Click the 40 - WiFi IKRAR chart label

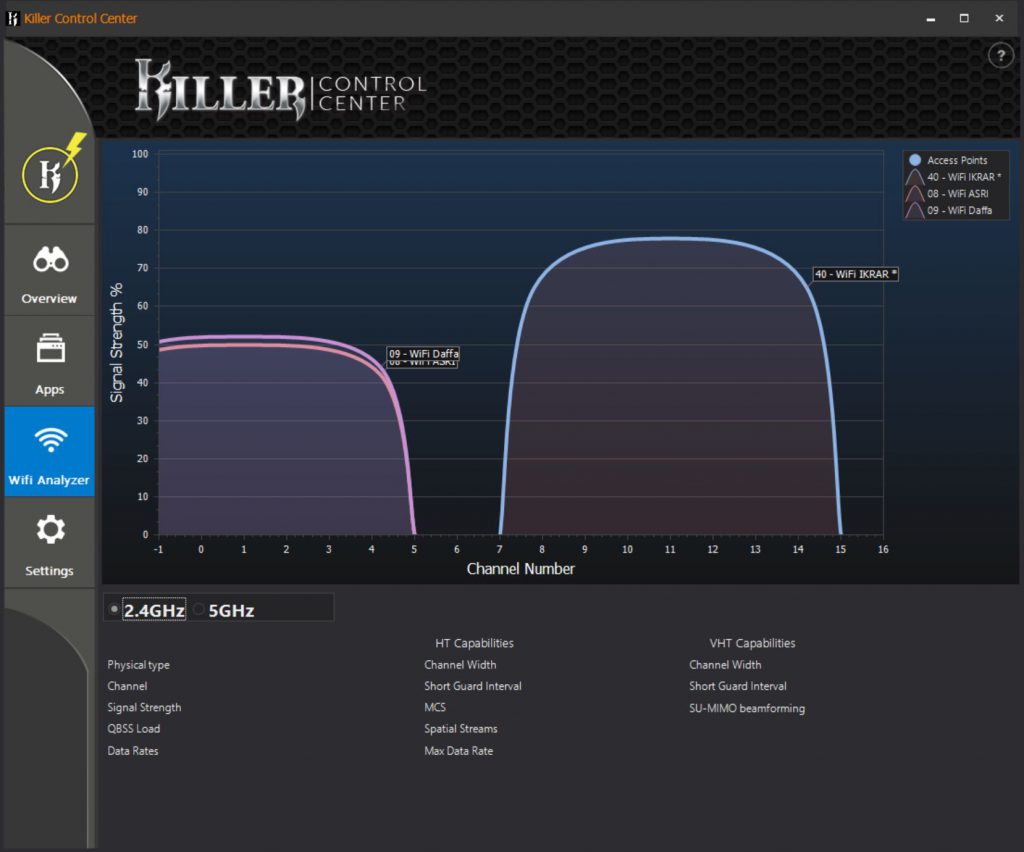click(855, 274)
